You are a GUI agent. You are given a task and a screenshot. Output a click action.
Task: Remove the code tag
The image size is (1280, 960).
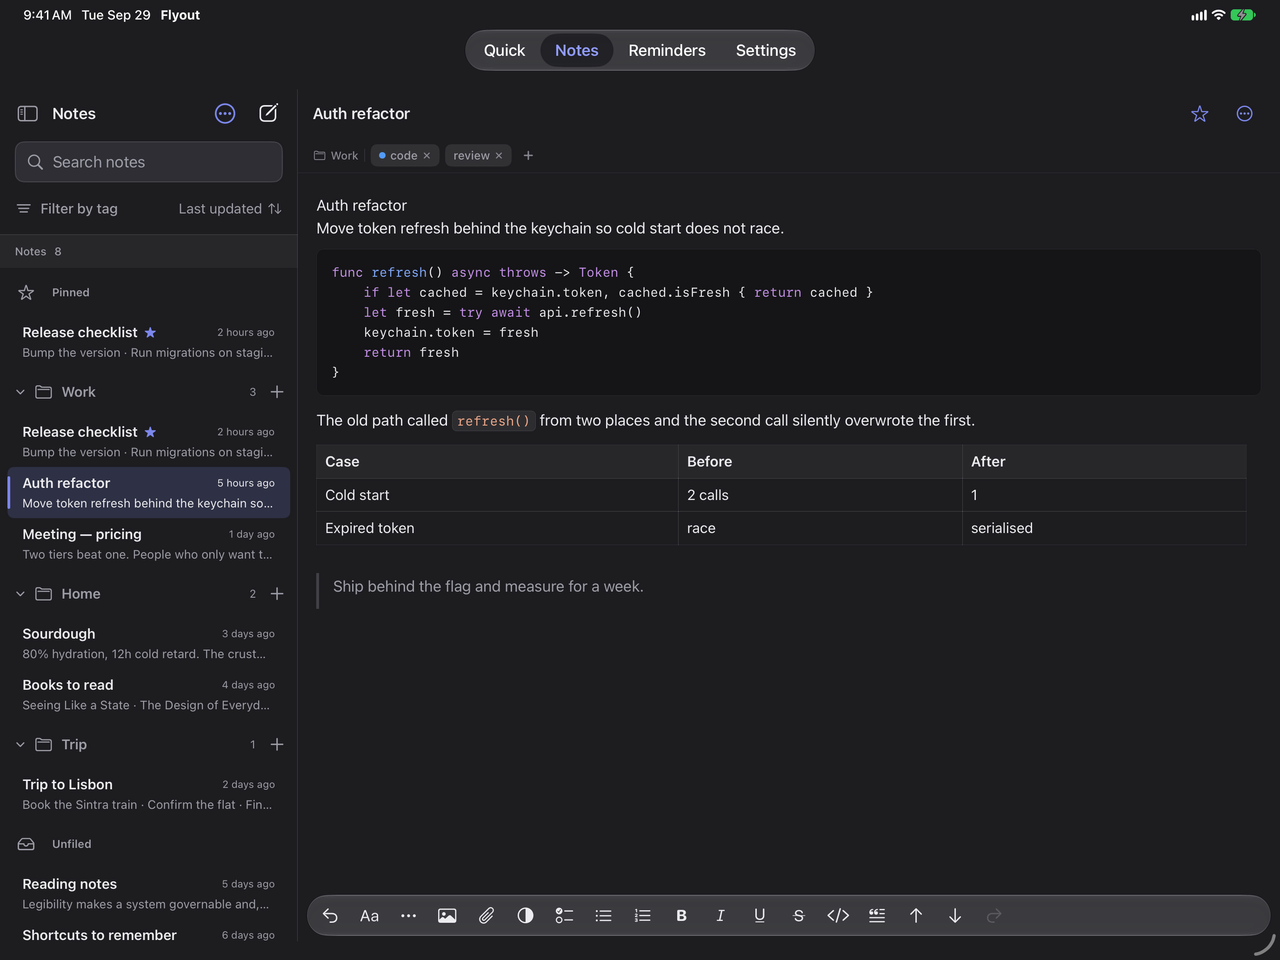[x=427, y=156]
